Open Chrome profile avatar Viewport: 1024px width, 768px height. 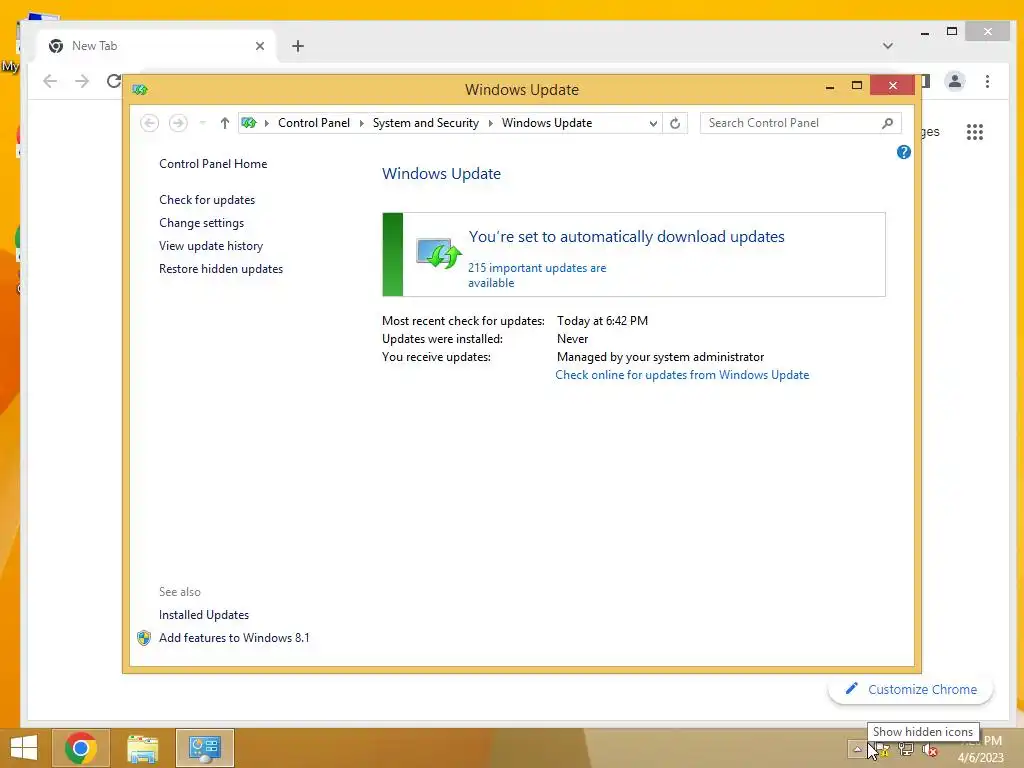(955, 81)
